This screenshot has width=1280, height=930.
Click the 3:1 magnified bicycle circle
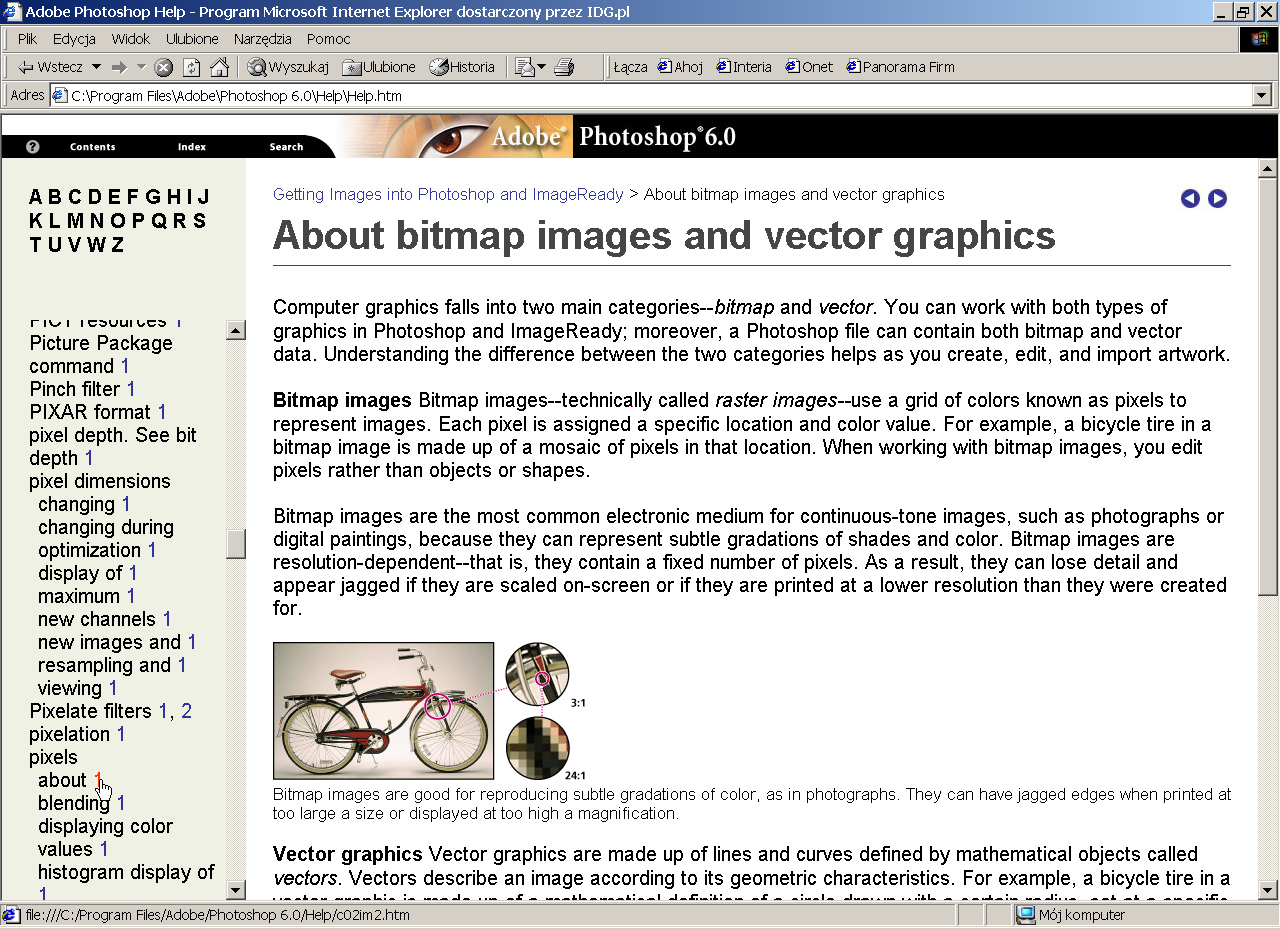click(x=537, y=675)
